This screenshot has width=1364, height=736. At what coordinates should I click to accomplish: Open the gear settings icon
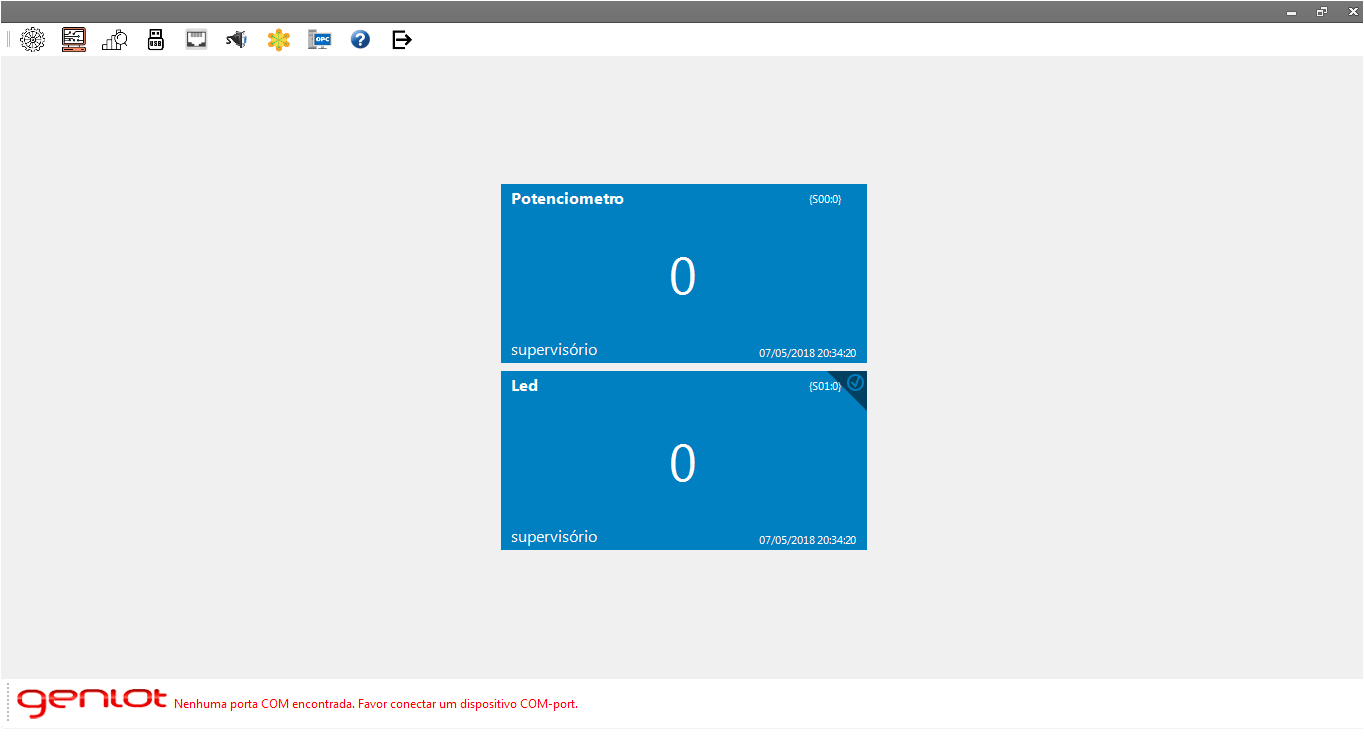pos(33,40)
